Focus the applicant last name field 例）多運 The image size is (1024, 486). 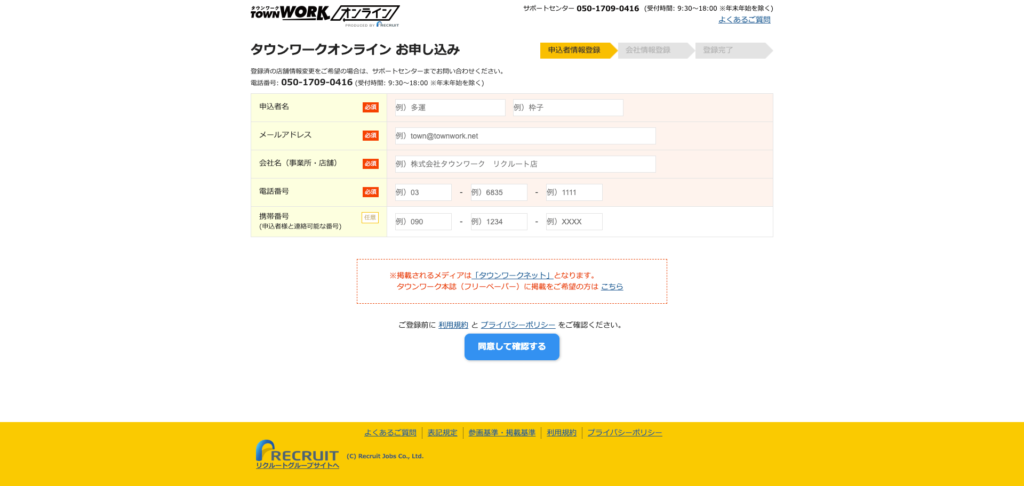(x=450, y=108)
